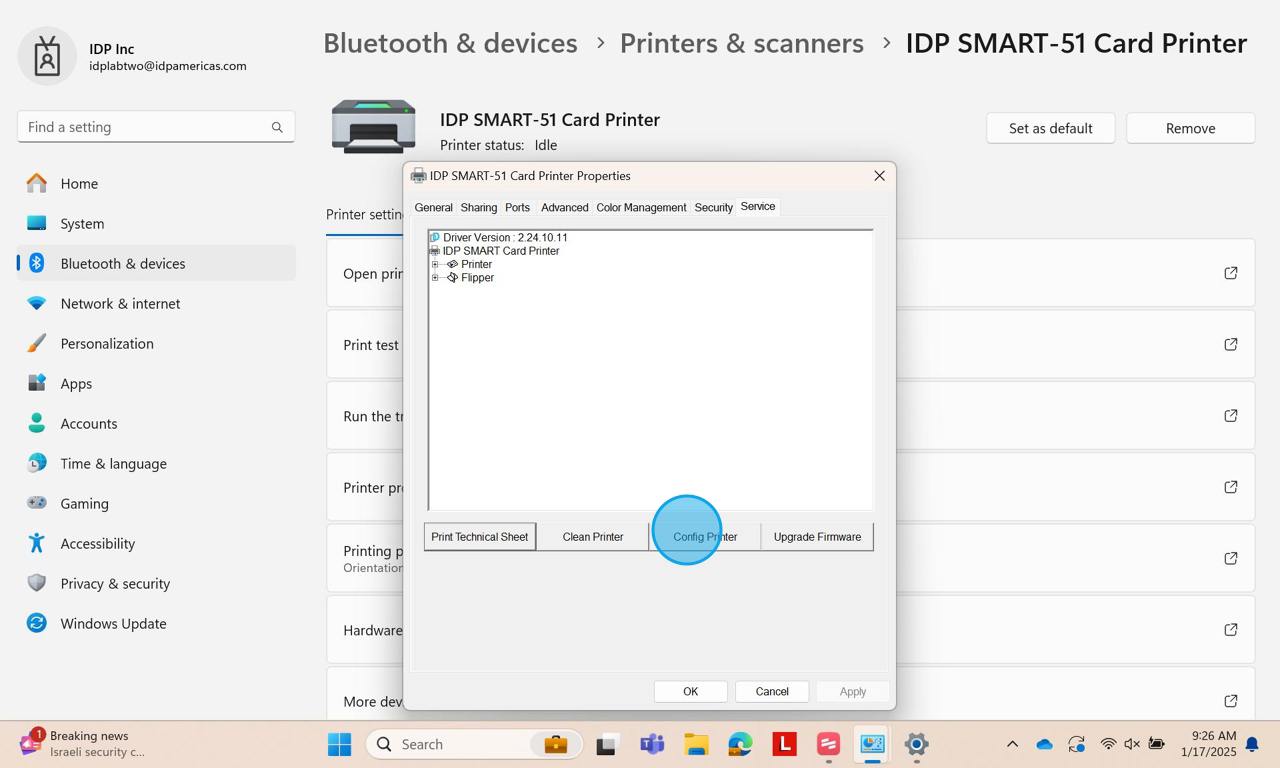The image size is (1280, 768).
Task: Click the Find a setting search field
Action: coord(156,127)
